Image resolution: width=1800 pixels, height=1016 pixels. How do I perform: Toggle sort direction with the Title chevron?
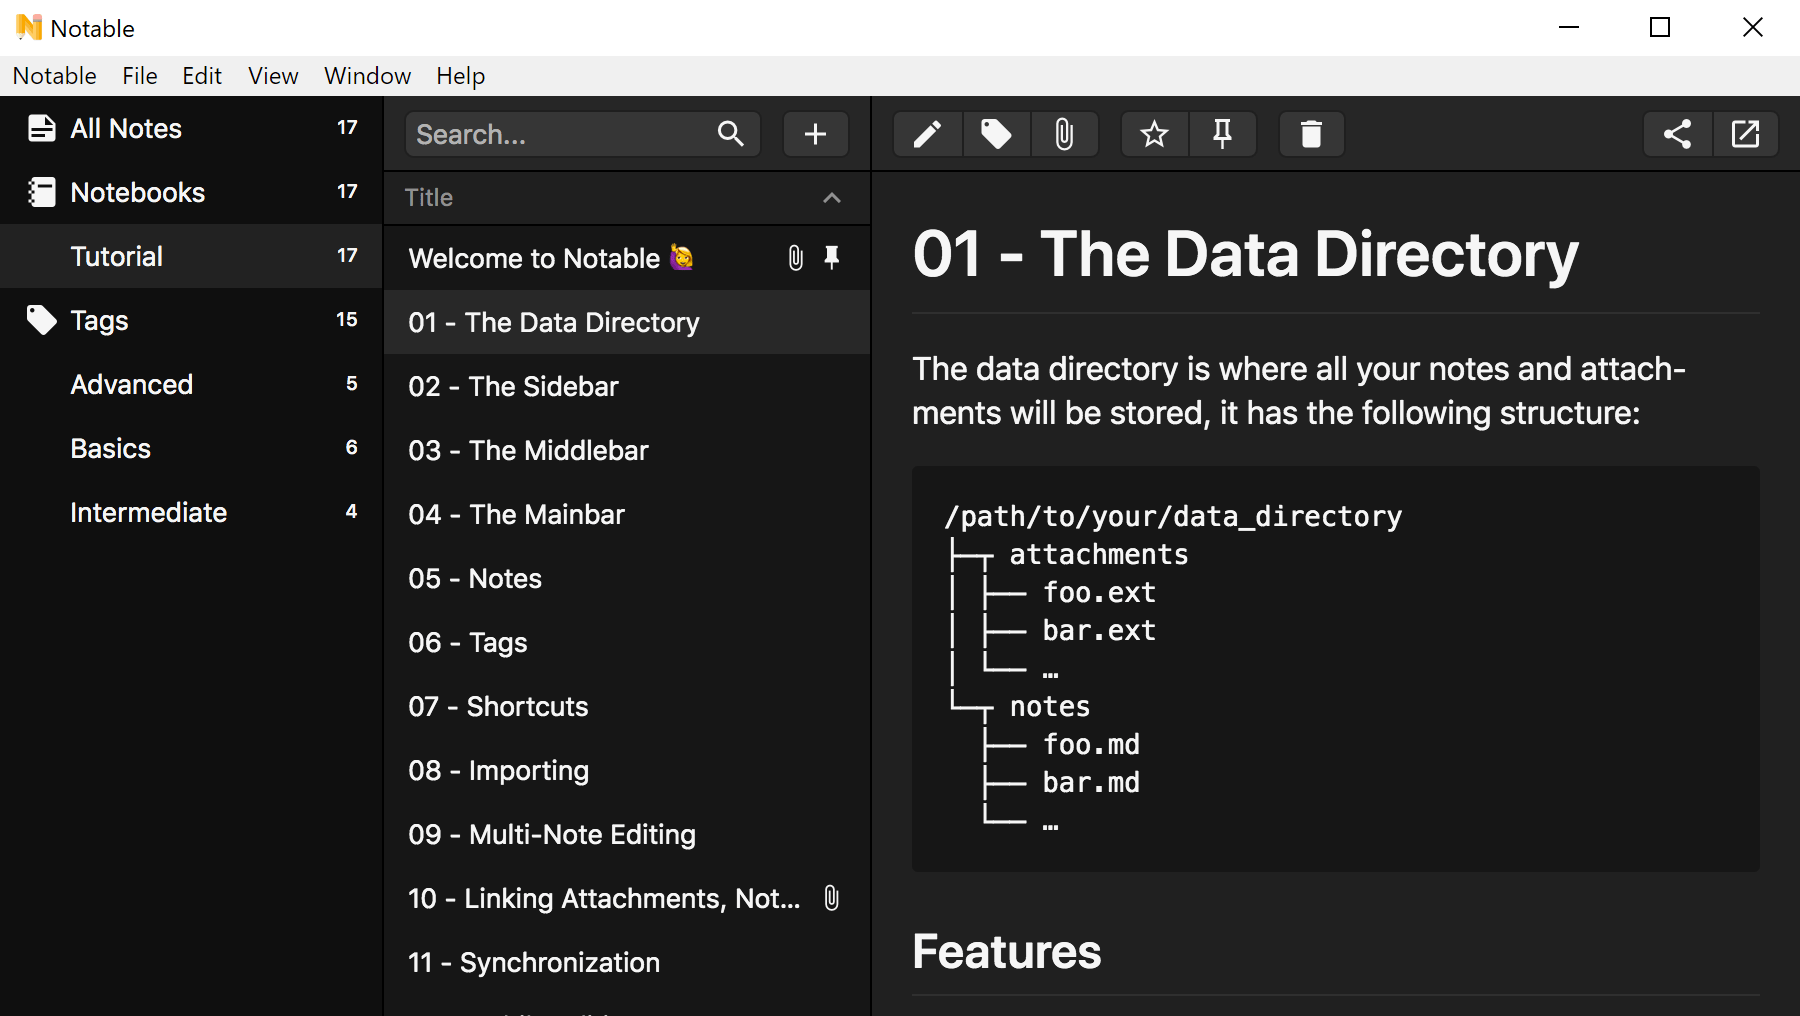pos(832,198)
